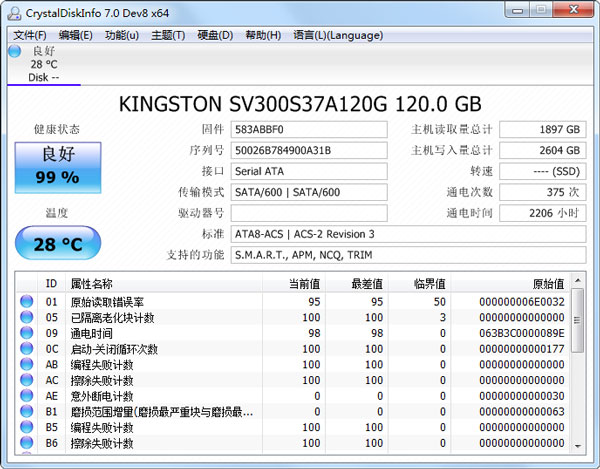600x469 pixels.
Task: Select the 良好 28 °C Disk tab
Action: pos(44,64)
